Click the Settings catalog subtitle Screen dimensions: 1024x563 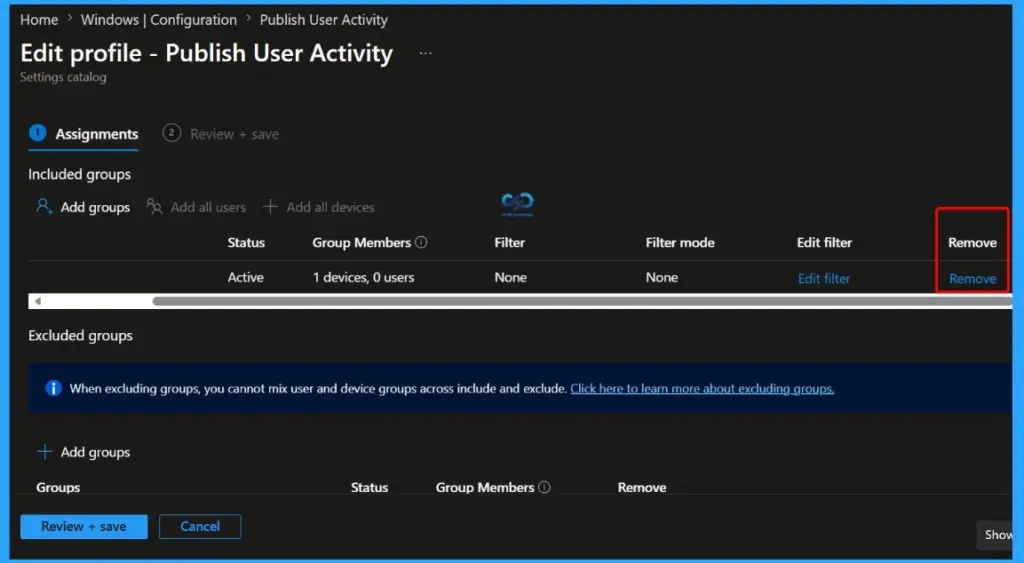pos(63,77)
